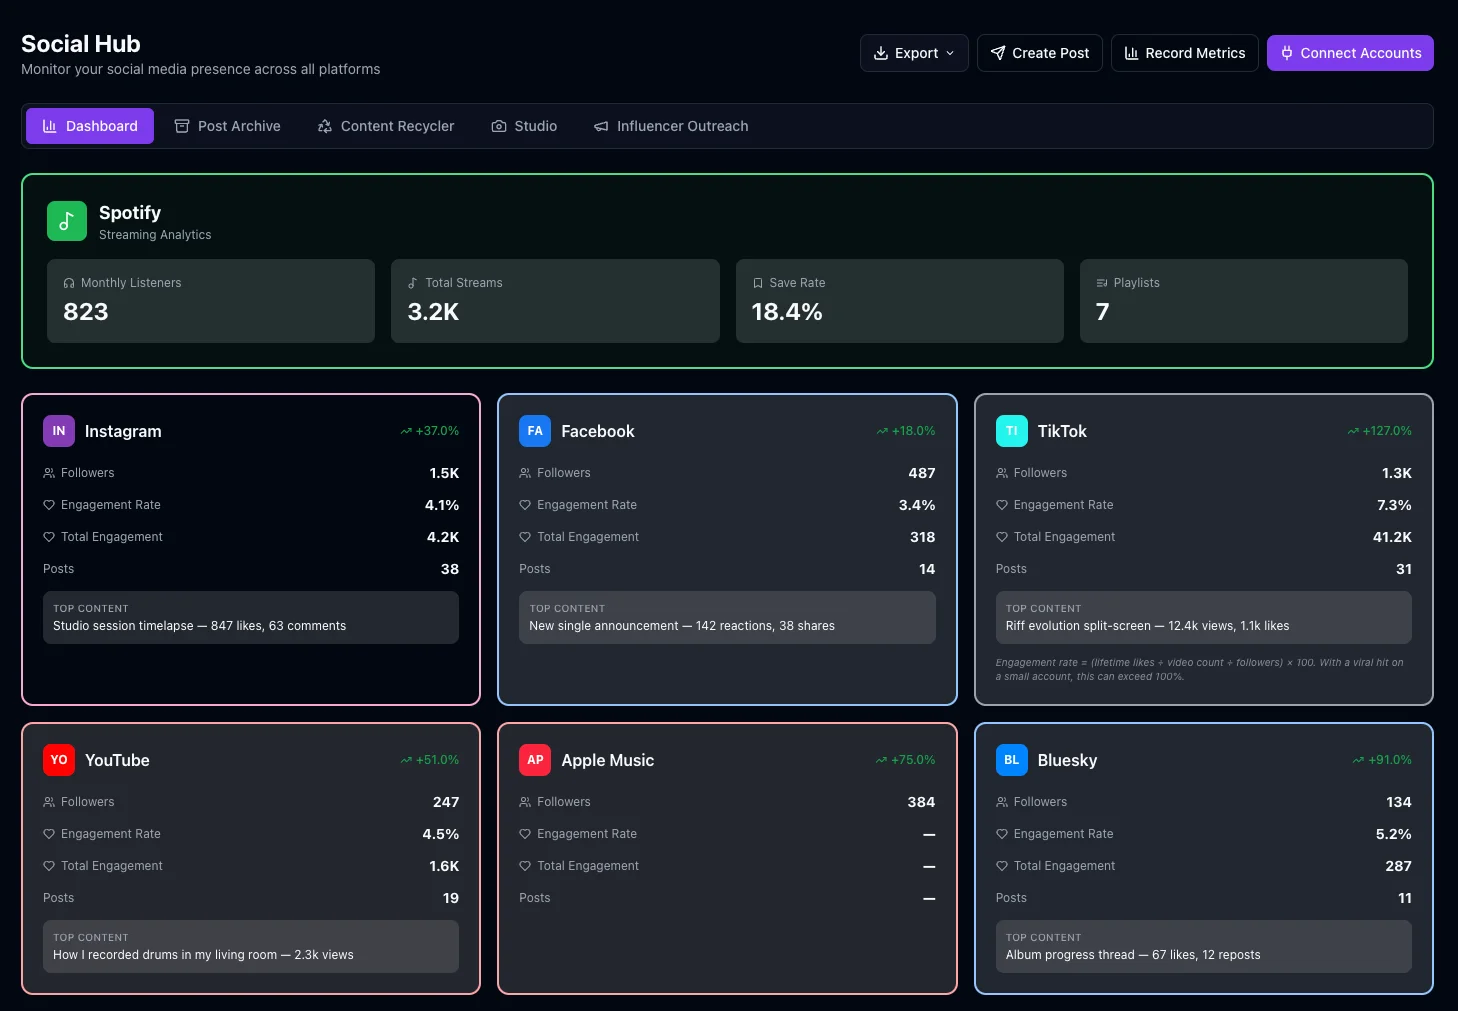
Task: Click the green Spotify music note icon
Action: coord(67,221)
